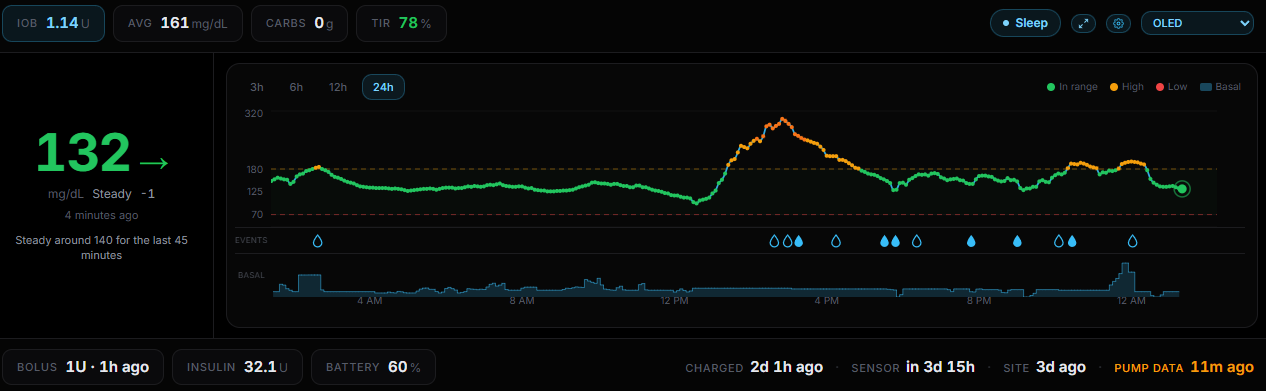Toggle the In range legend entry

(x=1072, y=87)
